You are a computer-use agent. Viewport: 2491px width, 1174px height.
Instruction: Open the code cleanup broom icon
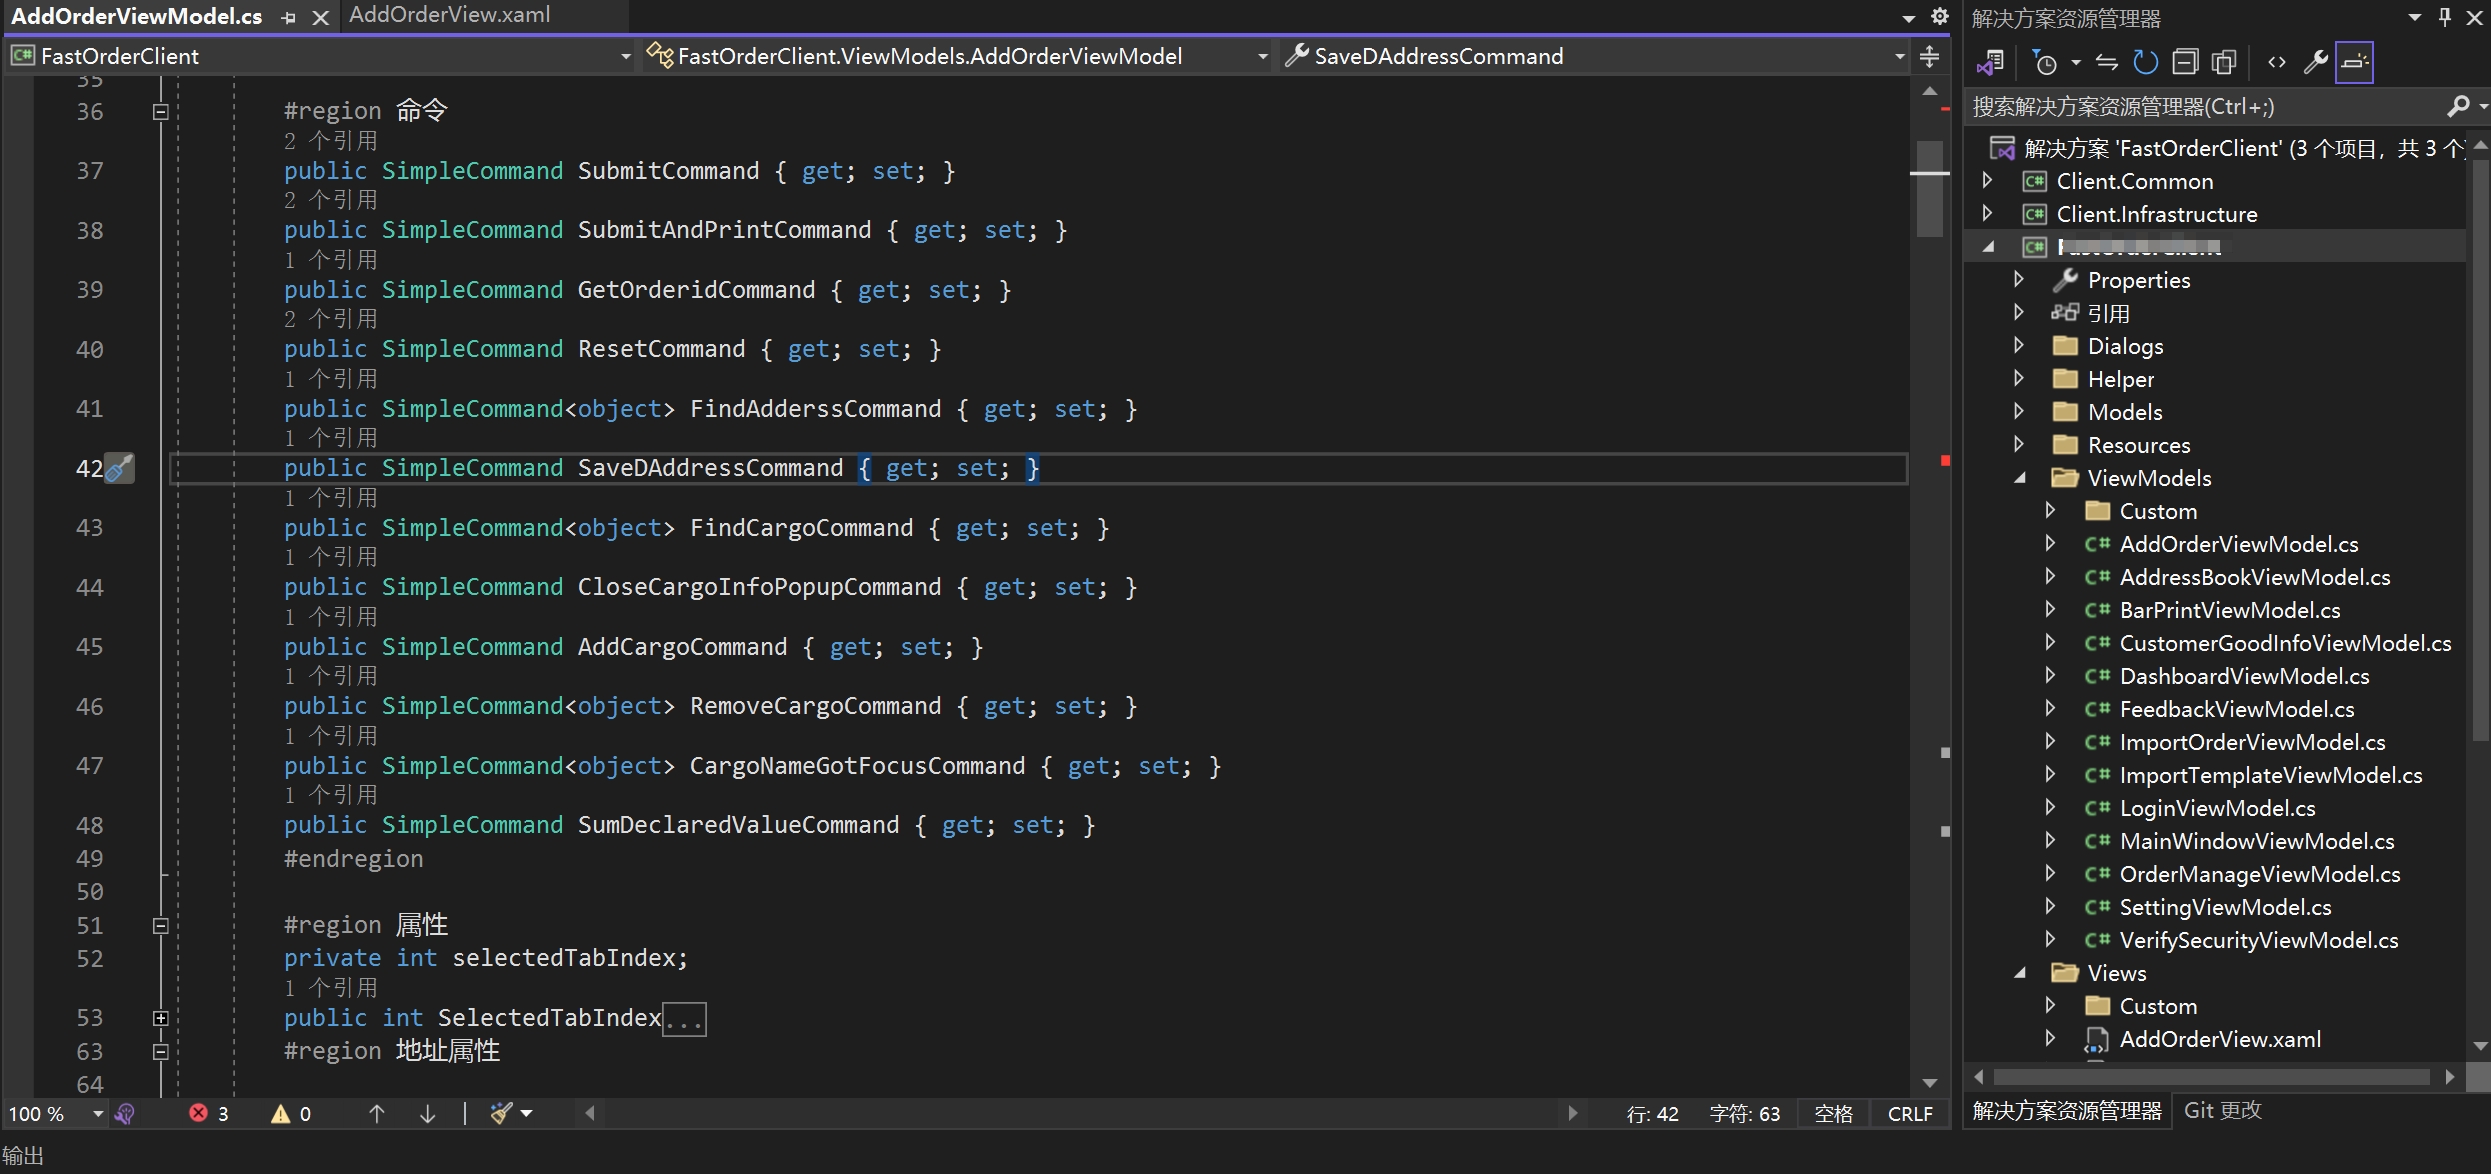502,1113
